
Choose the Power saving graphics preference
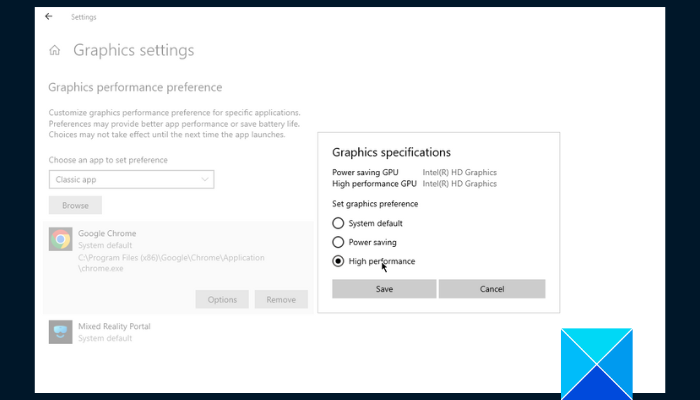click(338, 242)
